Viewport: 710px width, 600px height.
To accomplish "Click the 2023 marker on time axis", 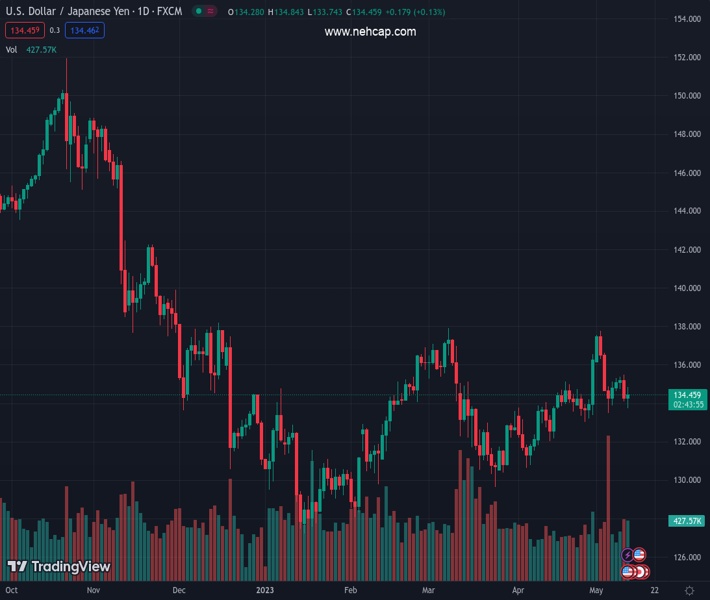I will (x=264, y=591).
